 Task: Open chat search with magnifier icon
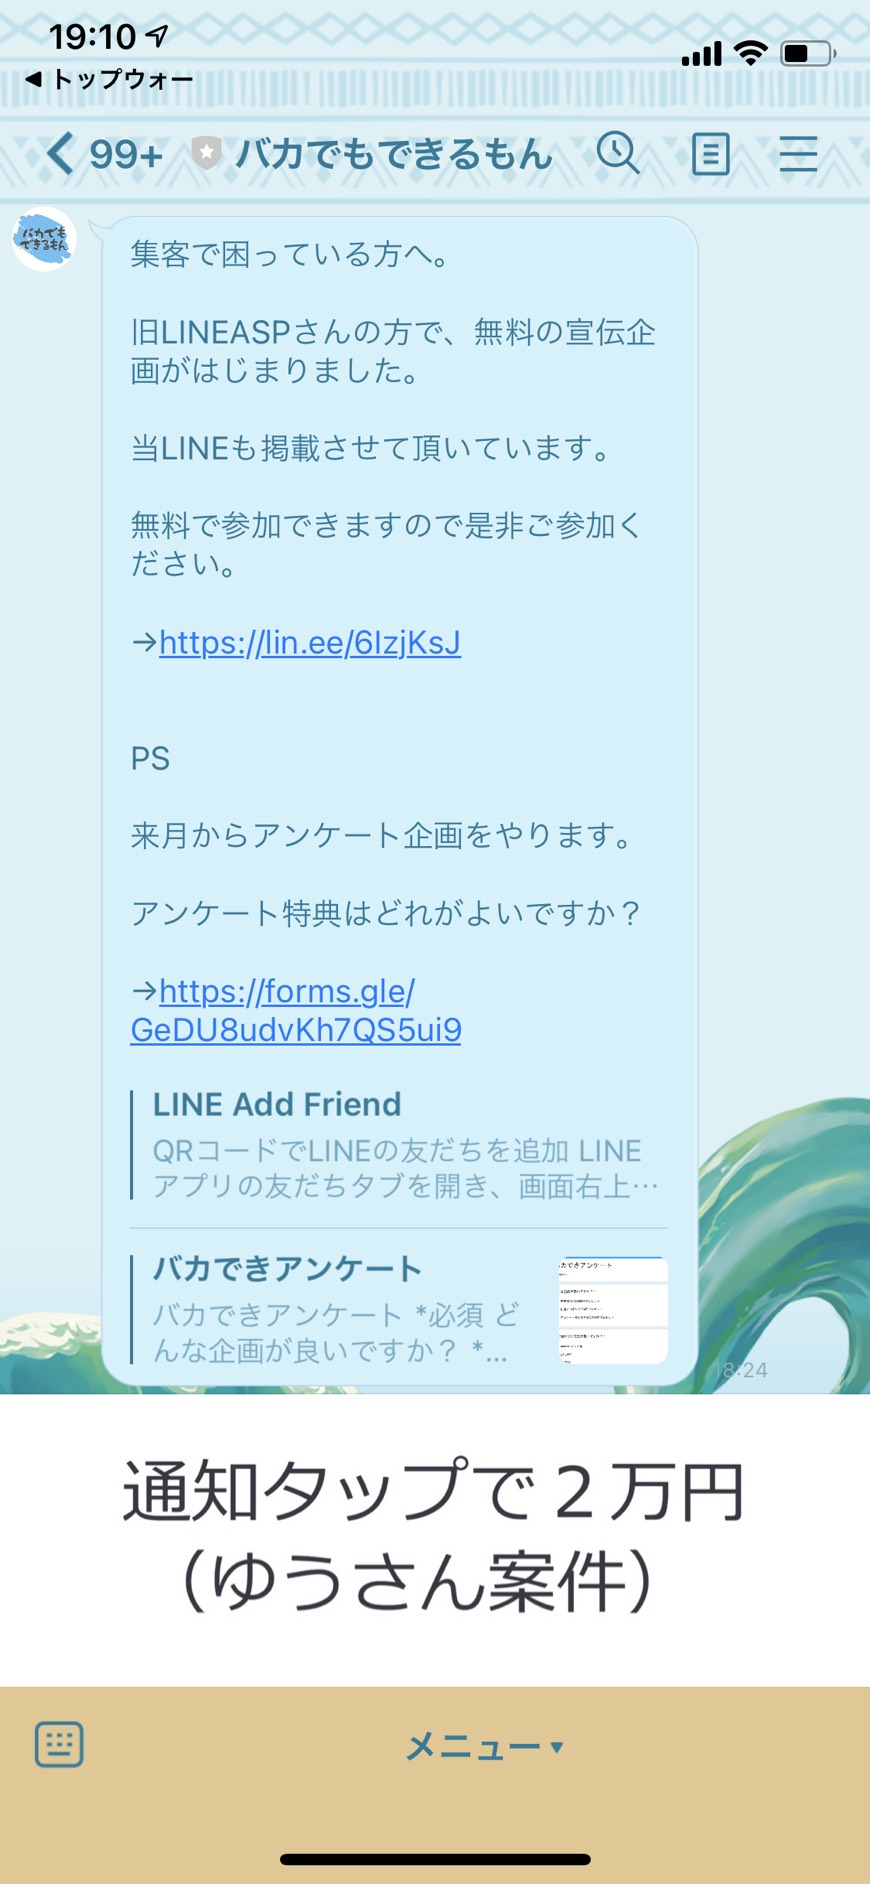tap(618, 153)
